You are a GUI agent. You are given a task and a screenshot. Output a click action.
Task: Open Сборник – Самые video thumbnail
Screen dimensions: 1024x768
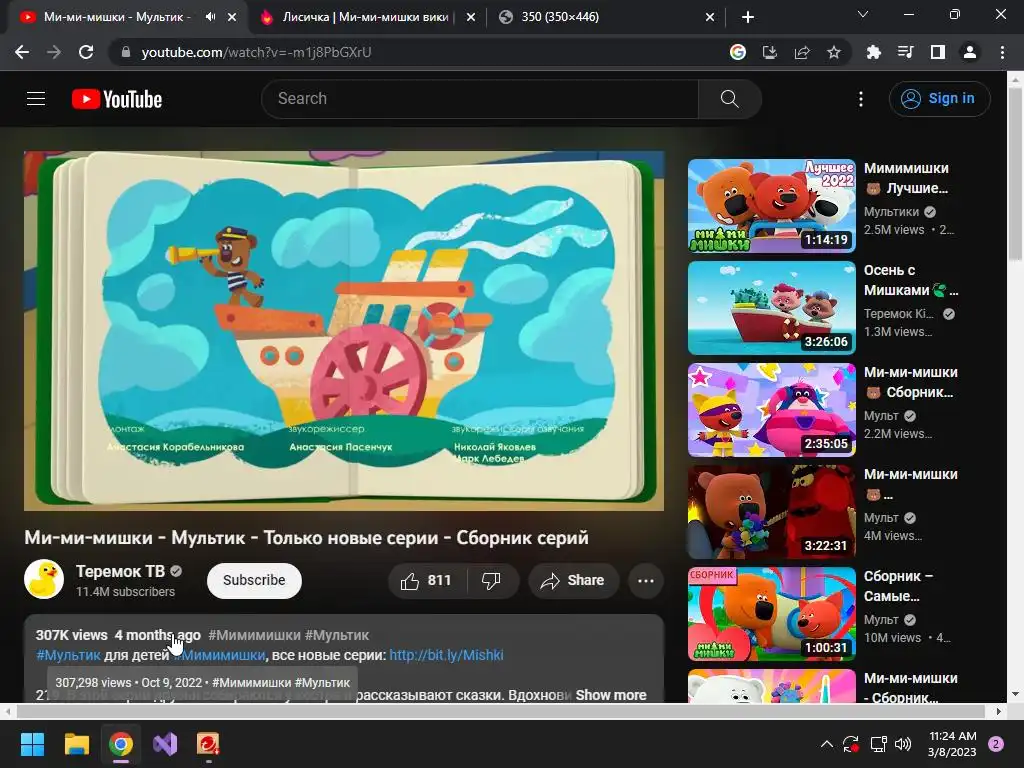click(x=771, y=614)
